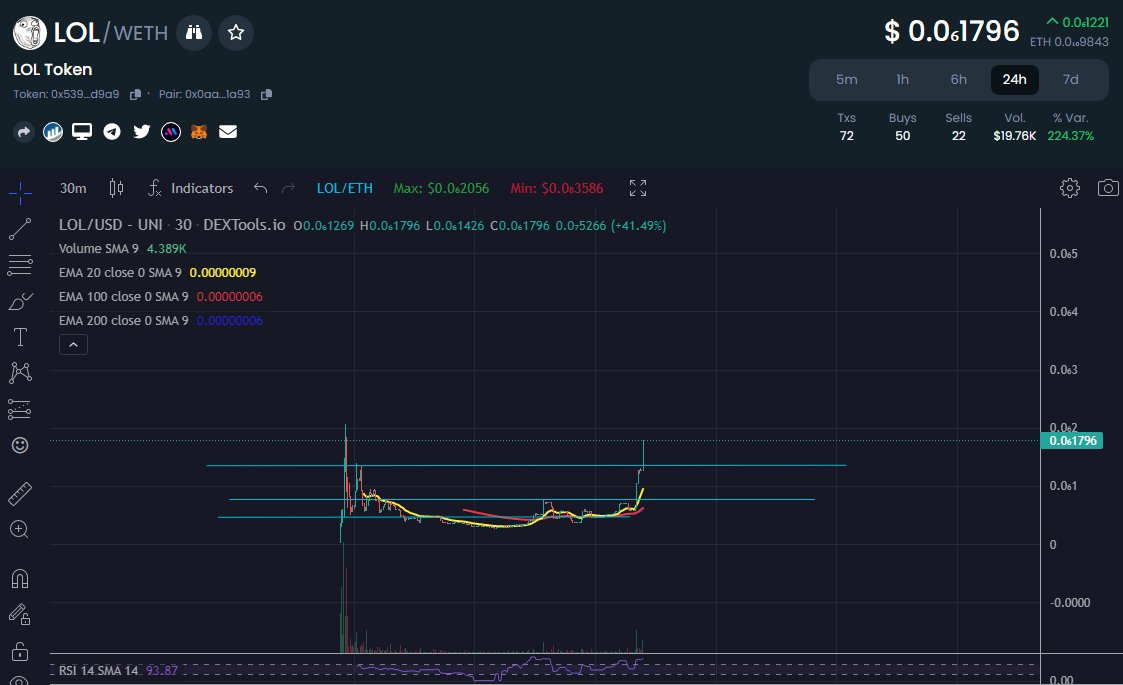Toggle magnet snap mode
Image resolution: width=1123 pixels, height=685 pixels.
click(20, 578)
